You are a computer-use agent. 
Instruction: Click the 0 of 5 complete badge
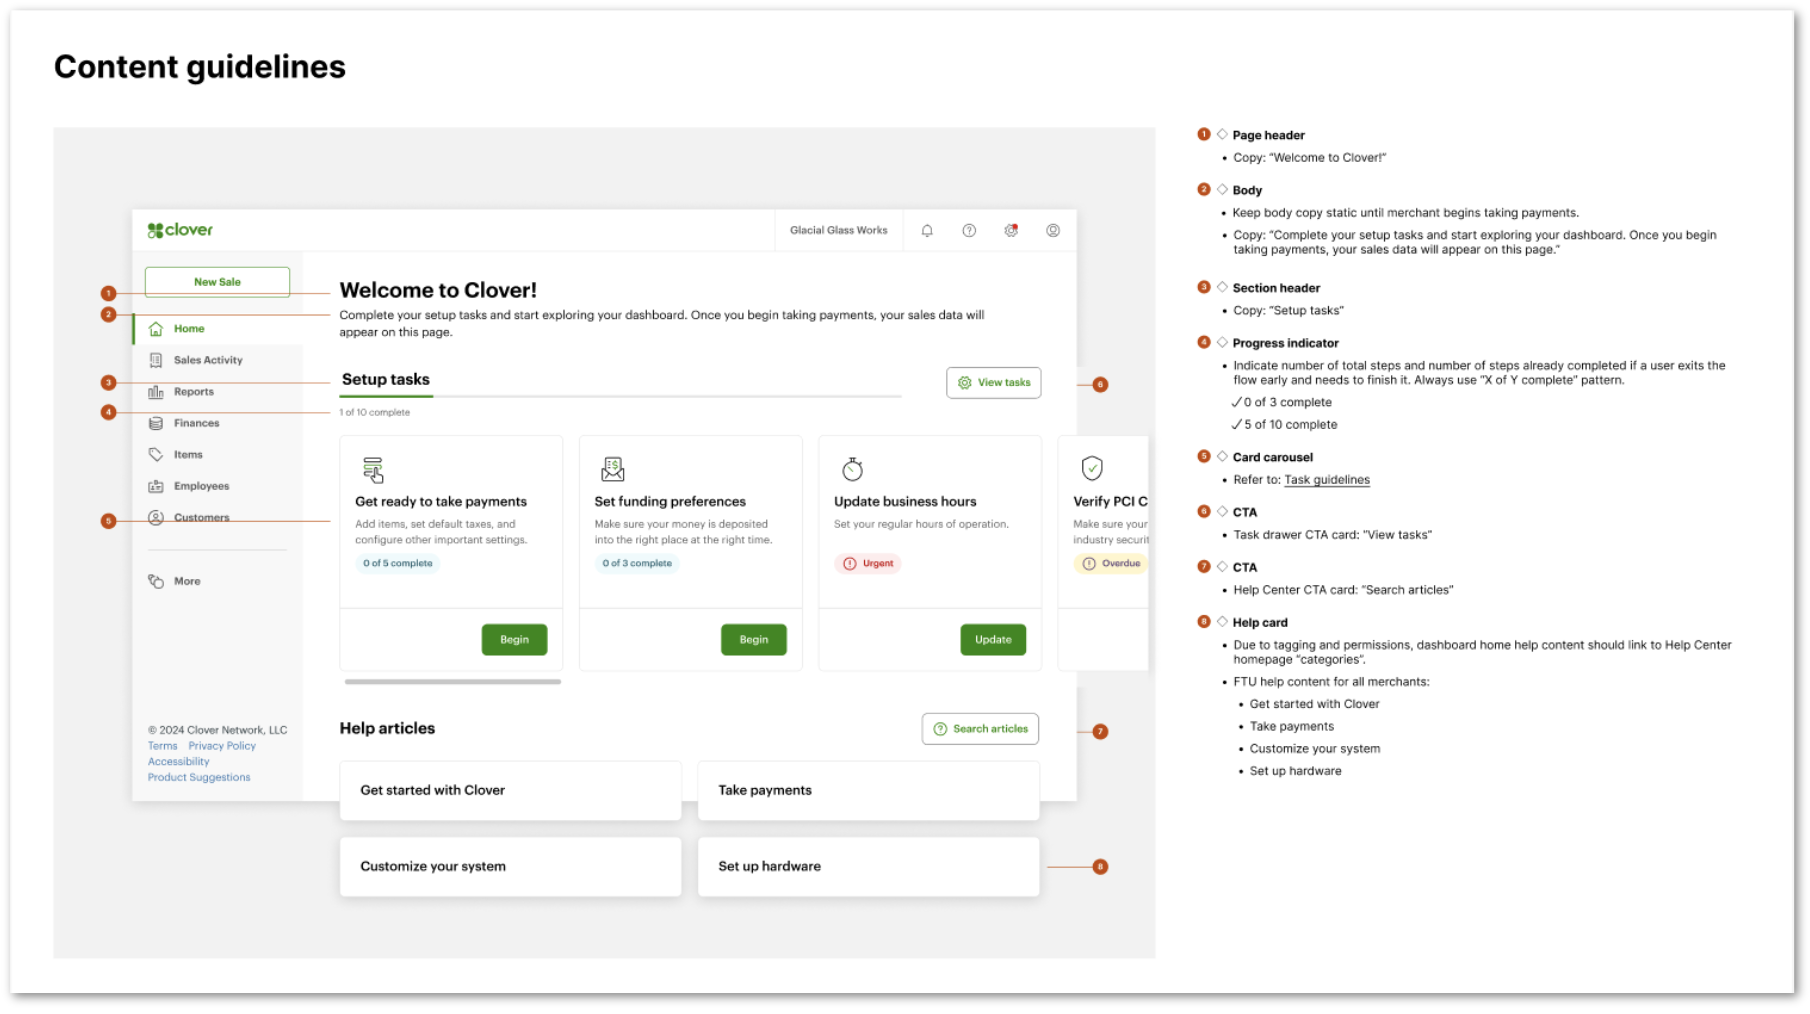click(x=398, y=564)
